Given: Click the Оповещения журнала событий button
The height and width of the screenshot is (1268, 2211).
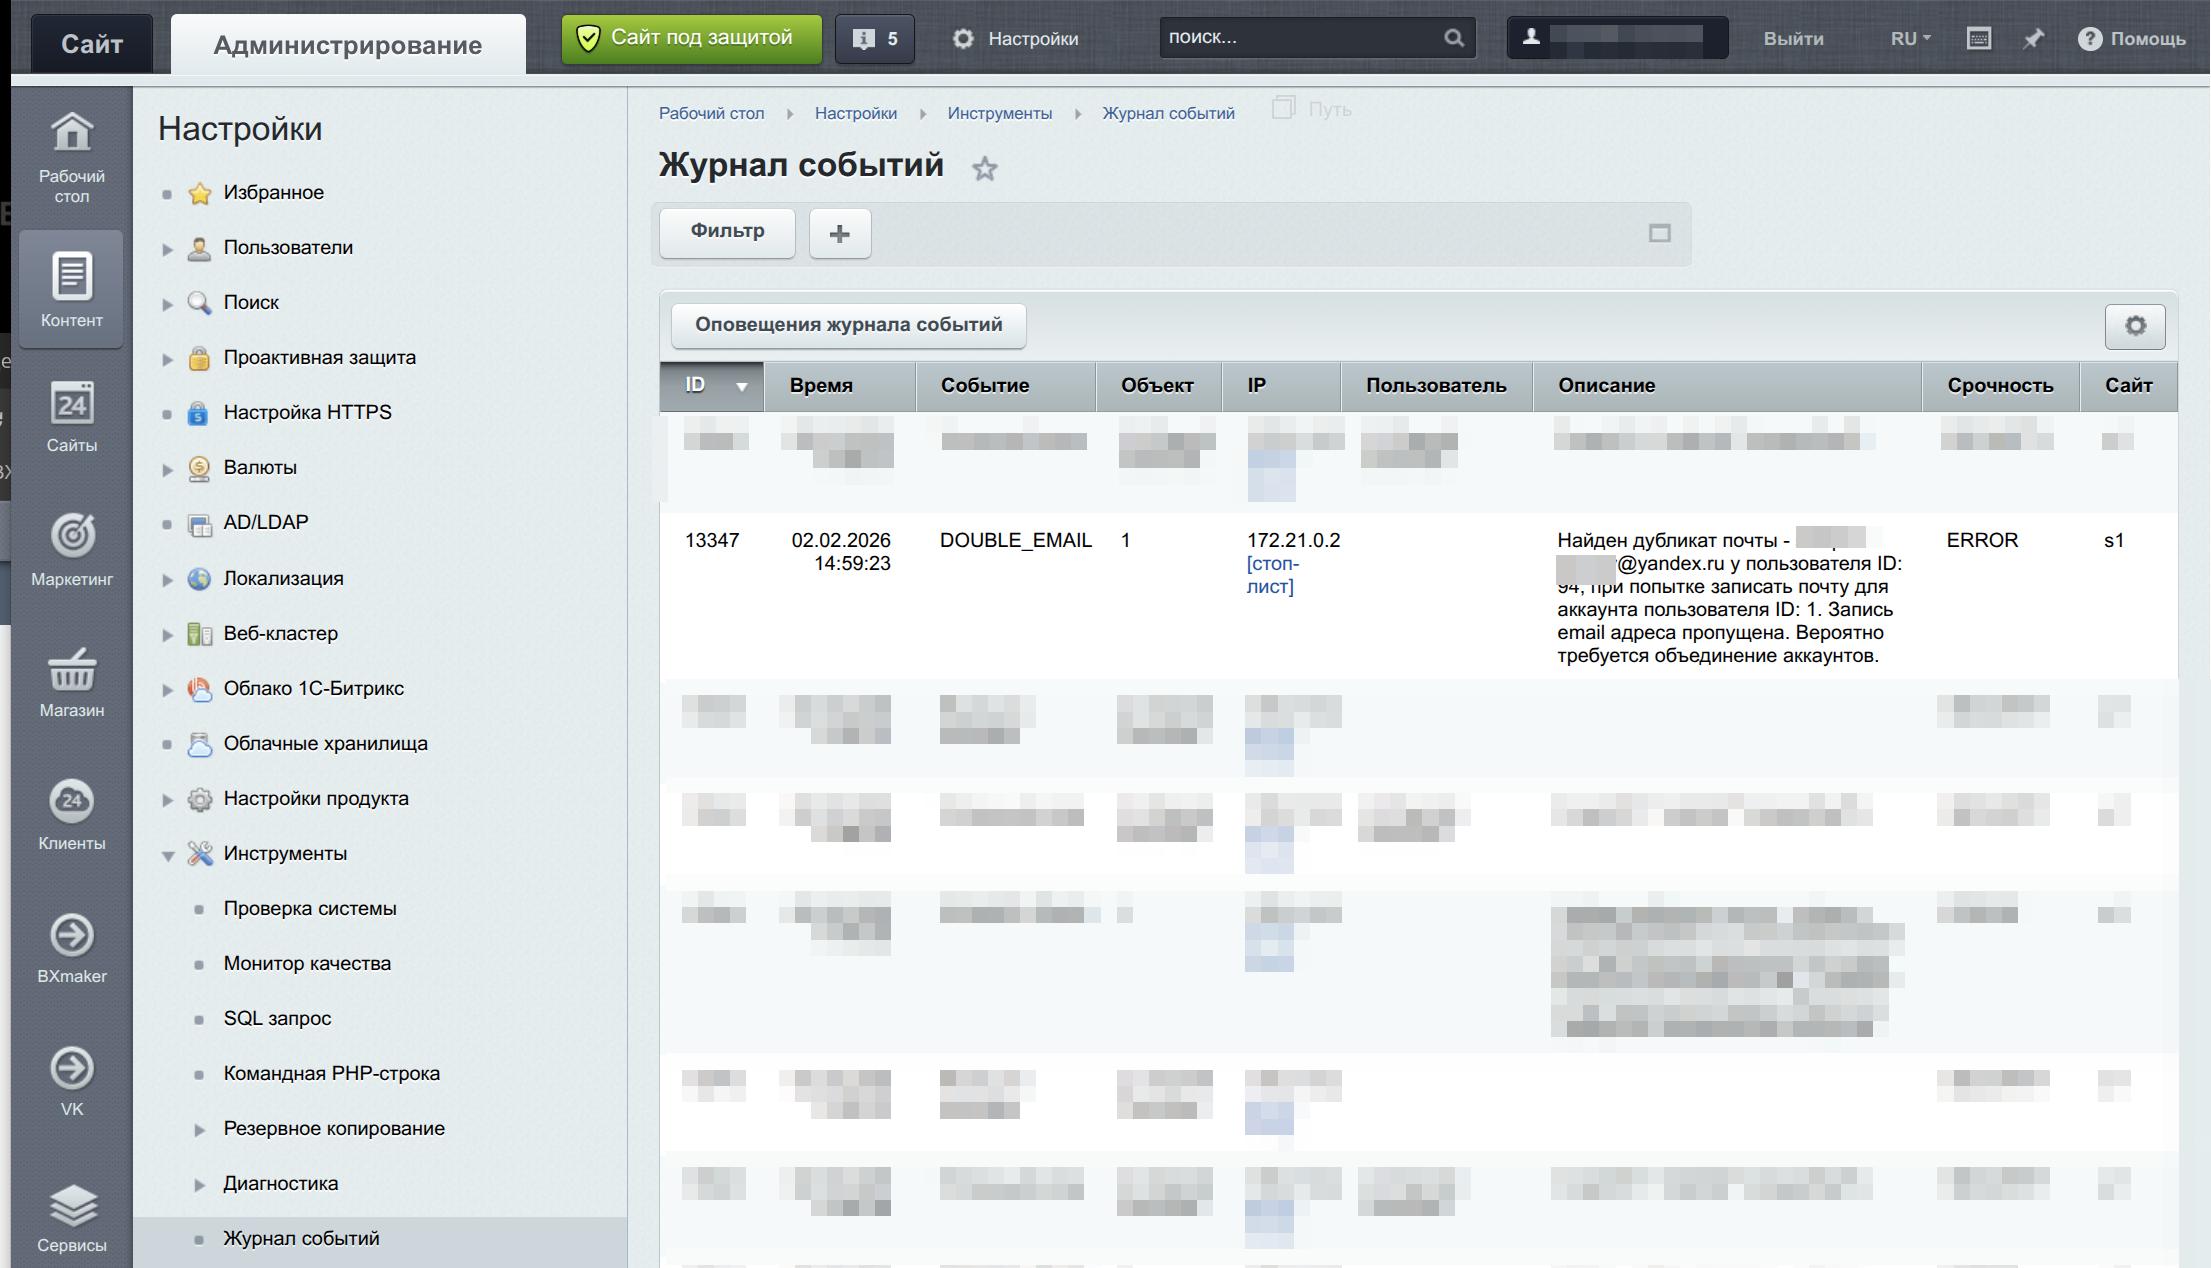Looking at the screenshot, I should 848,325.
